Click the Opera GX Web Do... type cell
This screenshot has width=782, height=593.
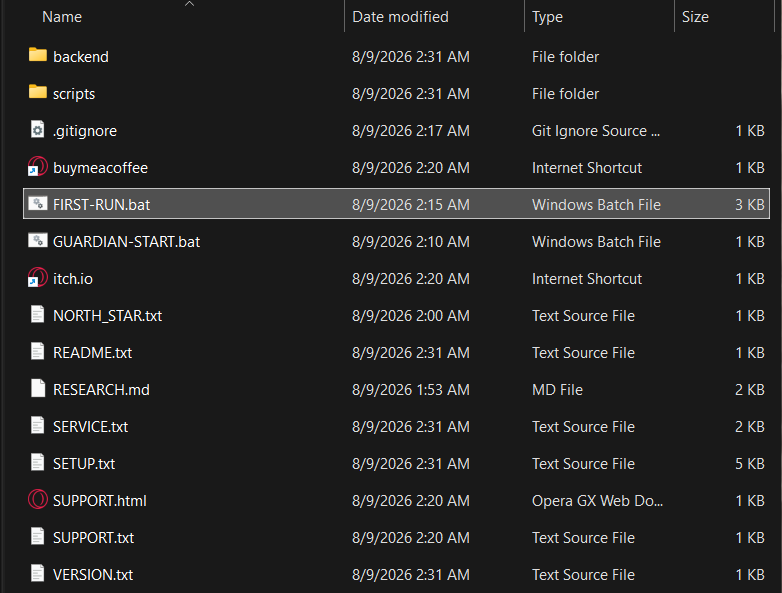(x=597, y=501)
